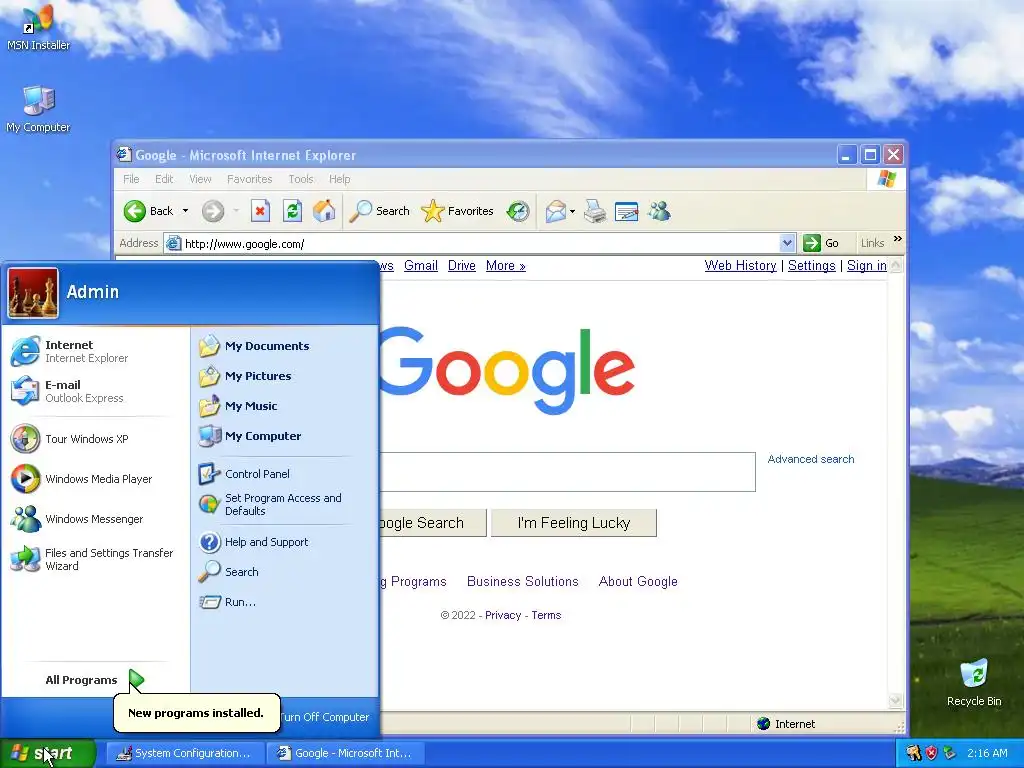Click the Mail envelope icon in IE toolbar

[555, 211]
